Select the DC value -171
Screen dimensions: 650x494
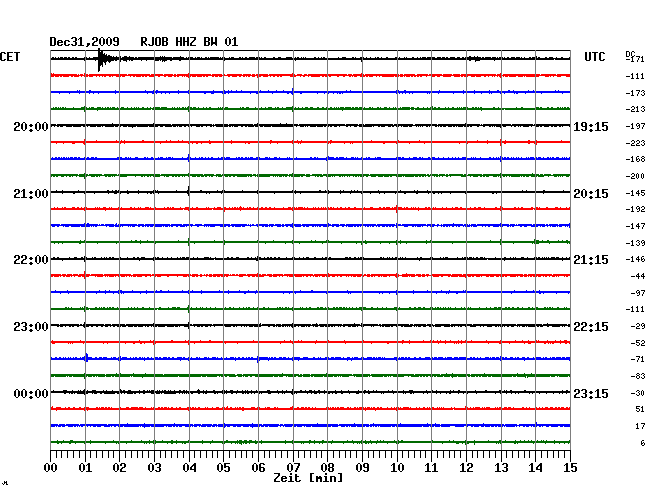(635, 59)
